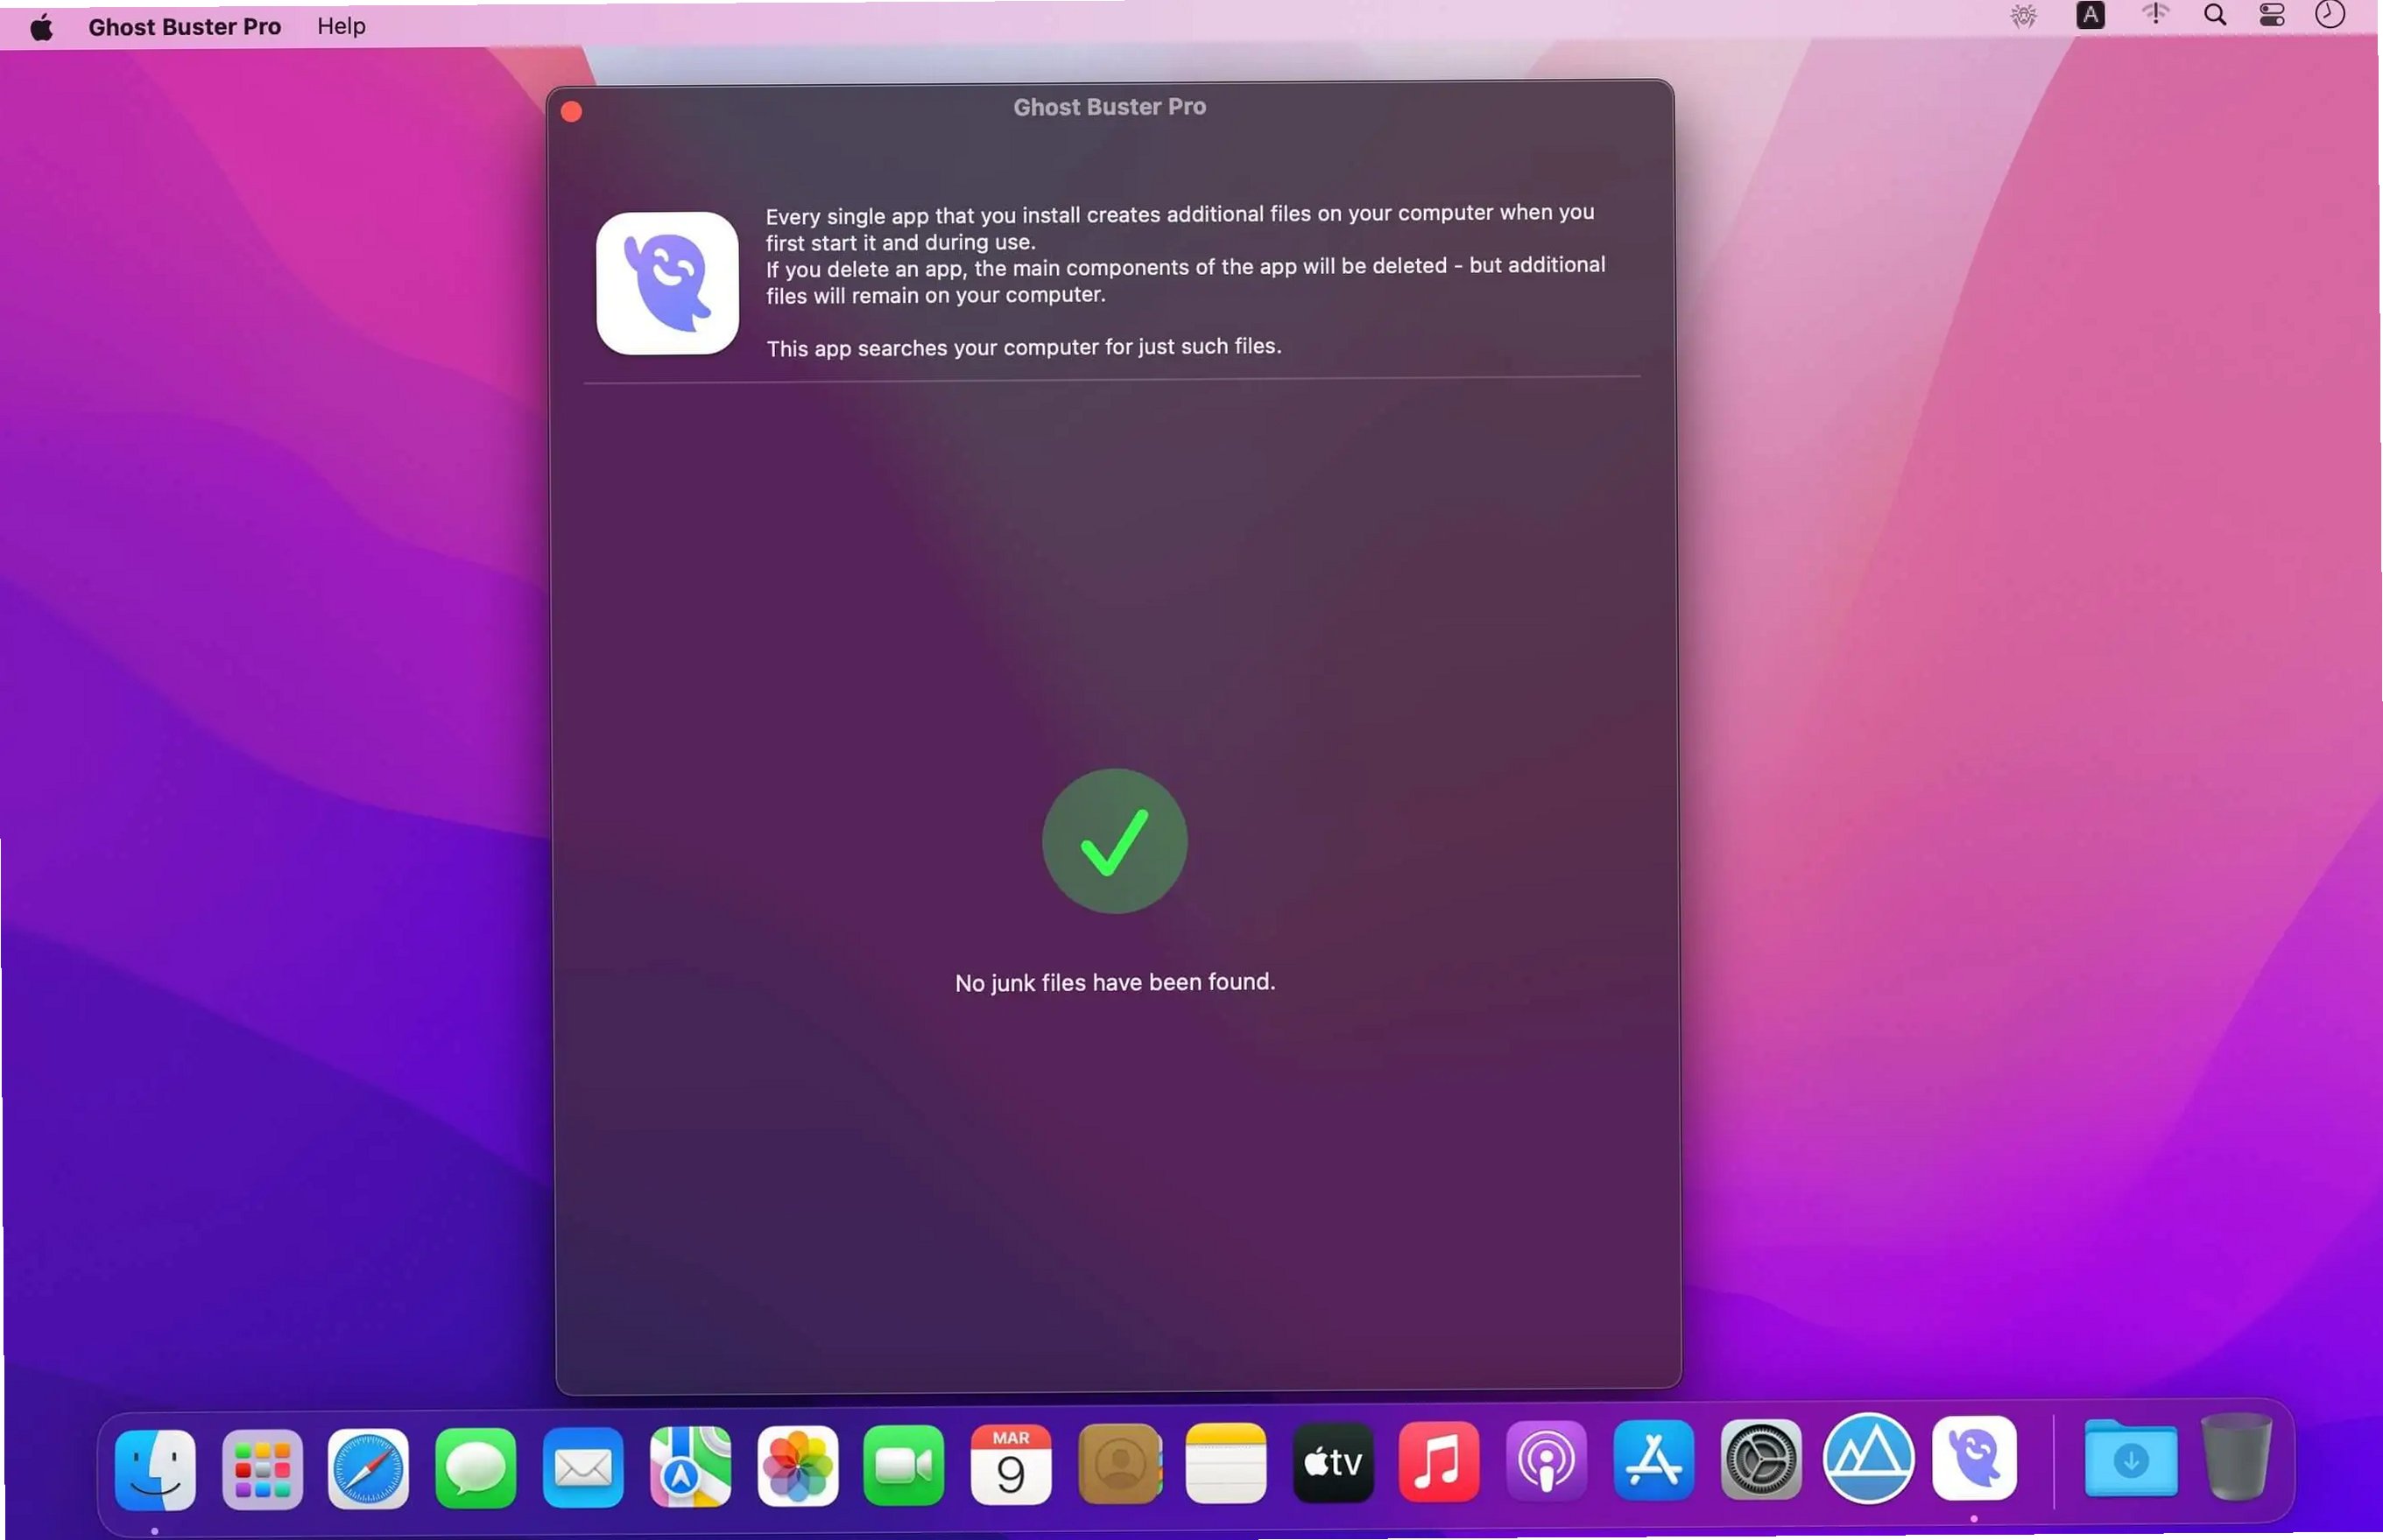Click the 'Ghost Buster Pro' window title
This screenshot has width=2383, height=1540.
point(1109,107)
